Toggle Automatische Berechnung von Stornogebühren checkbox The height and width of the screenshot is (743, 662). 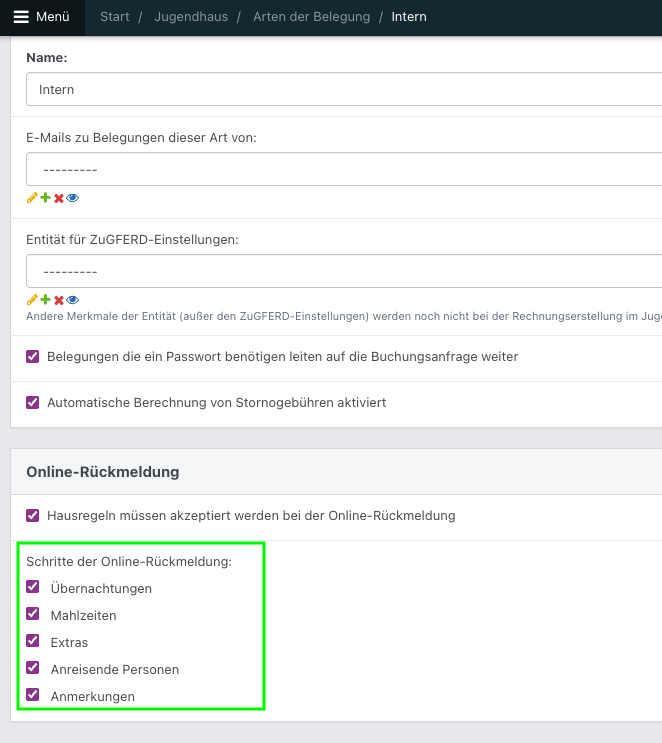pos(33,402)
